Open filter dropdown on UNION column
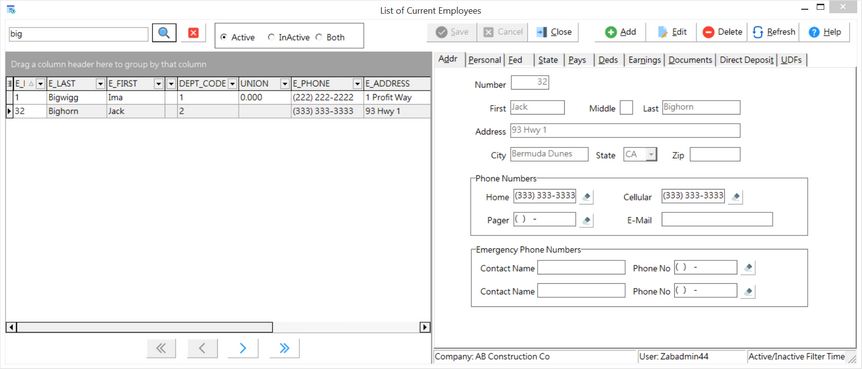Screen dimensions: 862x369 click(x=284, y=84)
